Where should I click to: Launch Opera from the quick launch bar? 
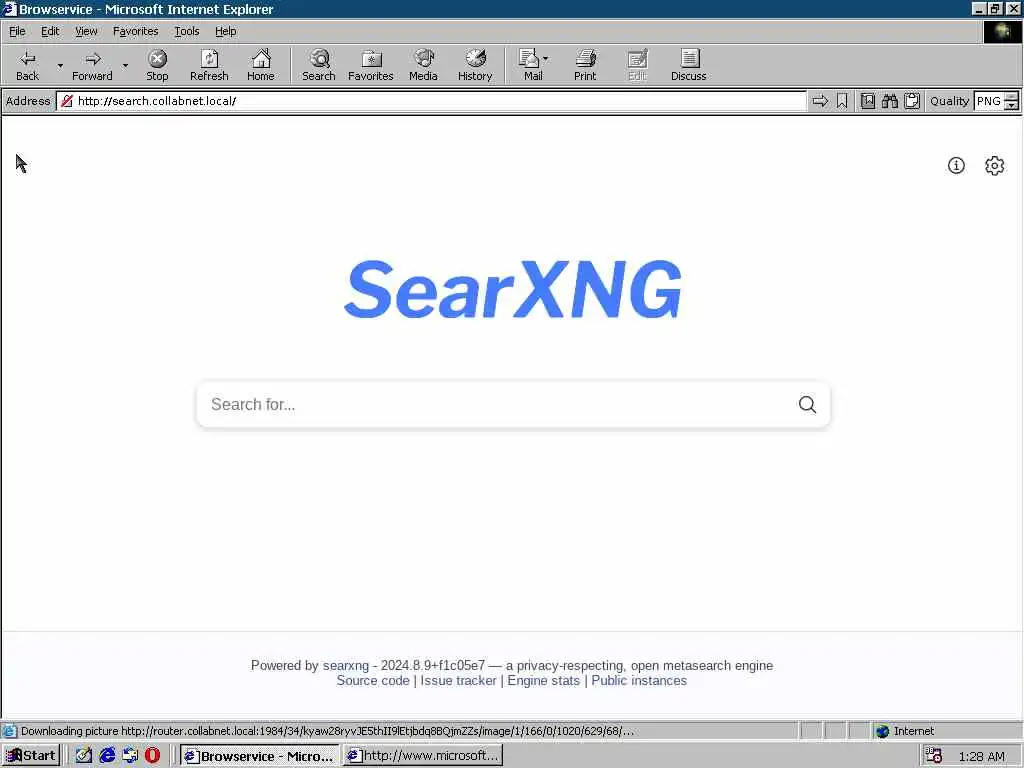(152, 756)
